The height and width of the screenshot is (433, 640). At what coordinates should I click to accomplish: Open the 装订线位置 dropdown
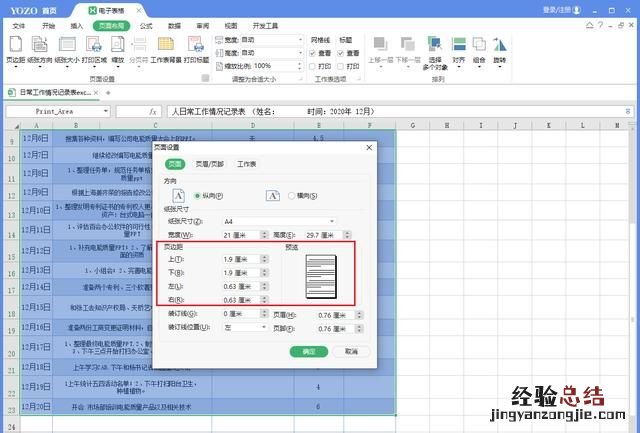[263, 326]
